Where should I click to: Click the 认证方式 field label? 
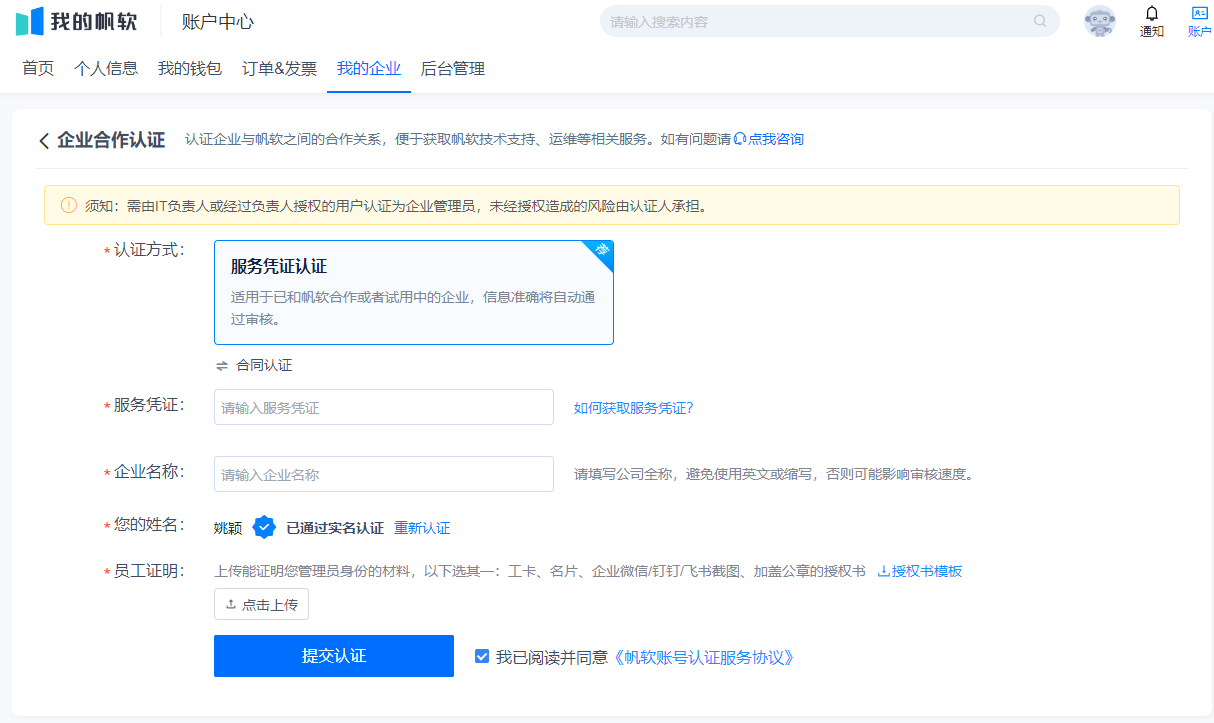[148, 249]
